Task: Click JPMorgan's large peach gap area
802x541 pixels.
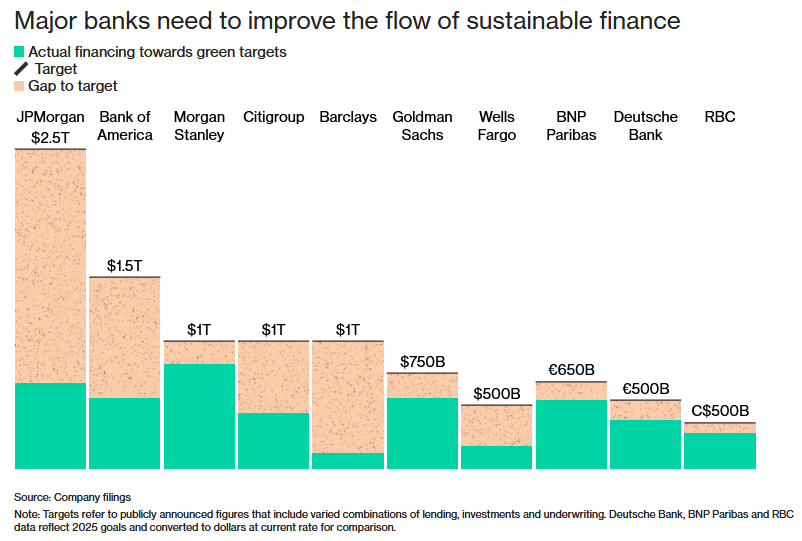Action: (50, 265)
